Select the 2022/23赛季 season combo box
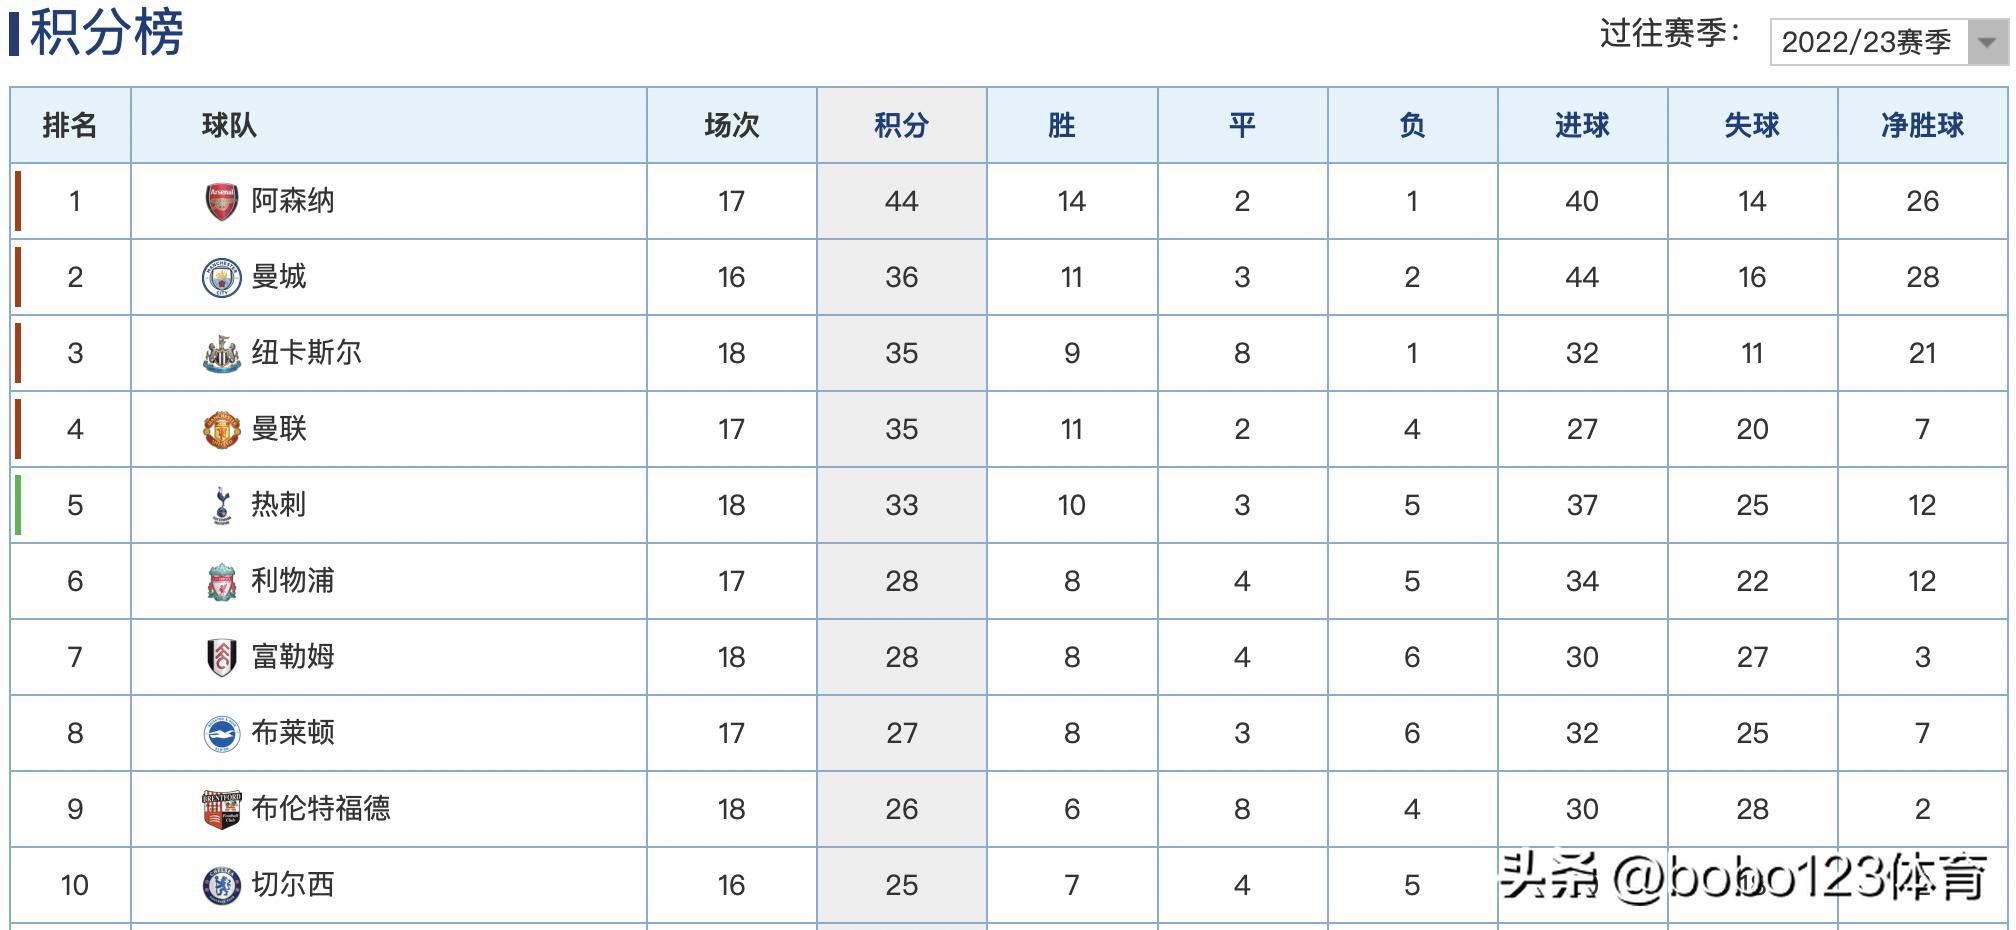This screenshot has width=2016, height=930. coord(1889,42)
